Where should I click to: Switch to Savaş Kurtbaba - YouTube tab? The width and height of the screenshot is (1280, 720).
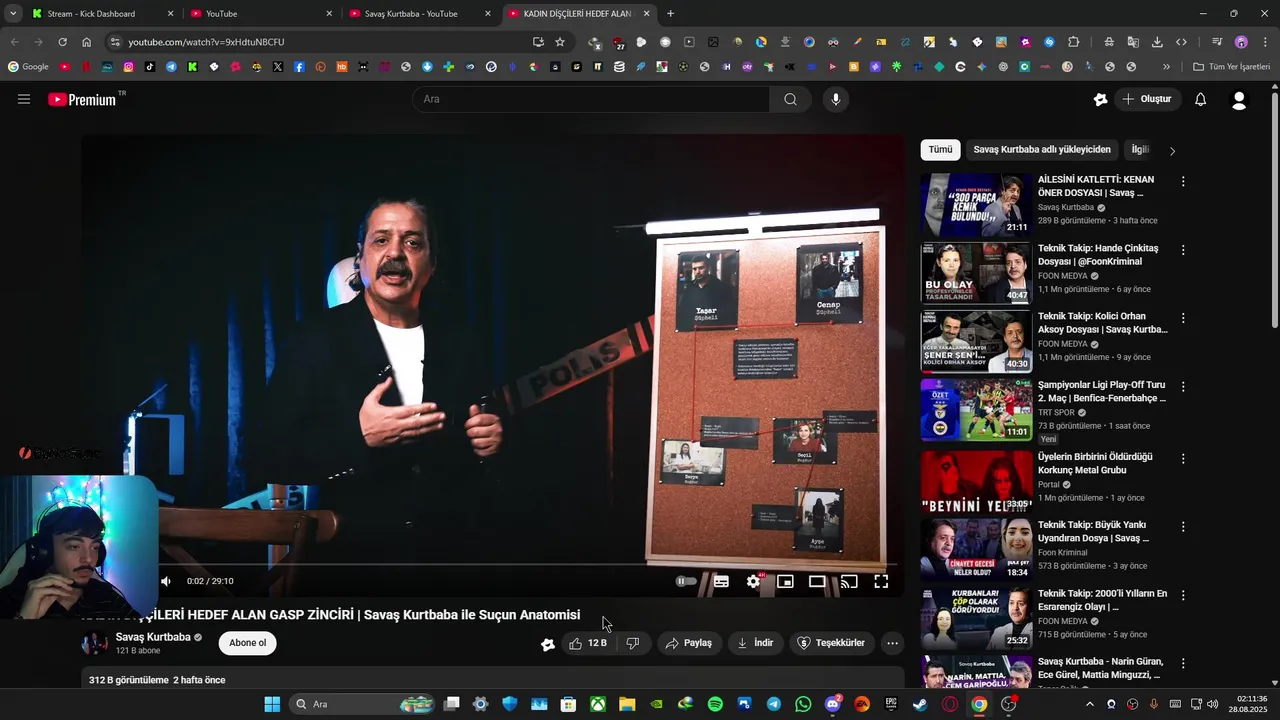[x=418, y=14]
